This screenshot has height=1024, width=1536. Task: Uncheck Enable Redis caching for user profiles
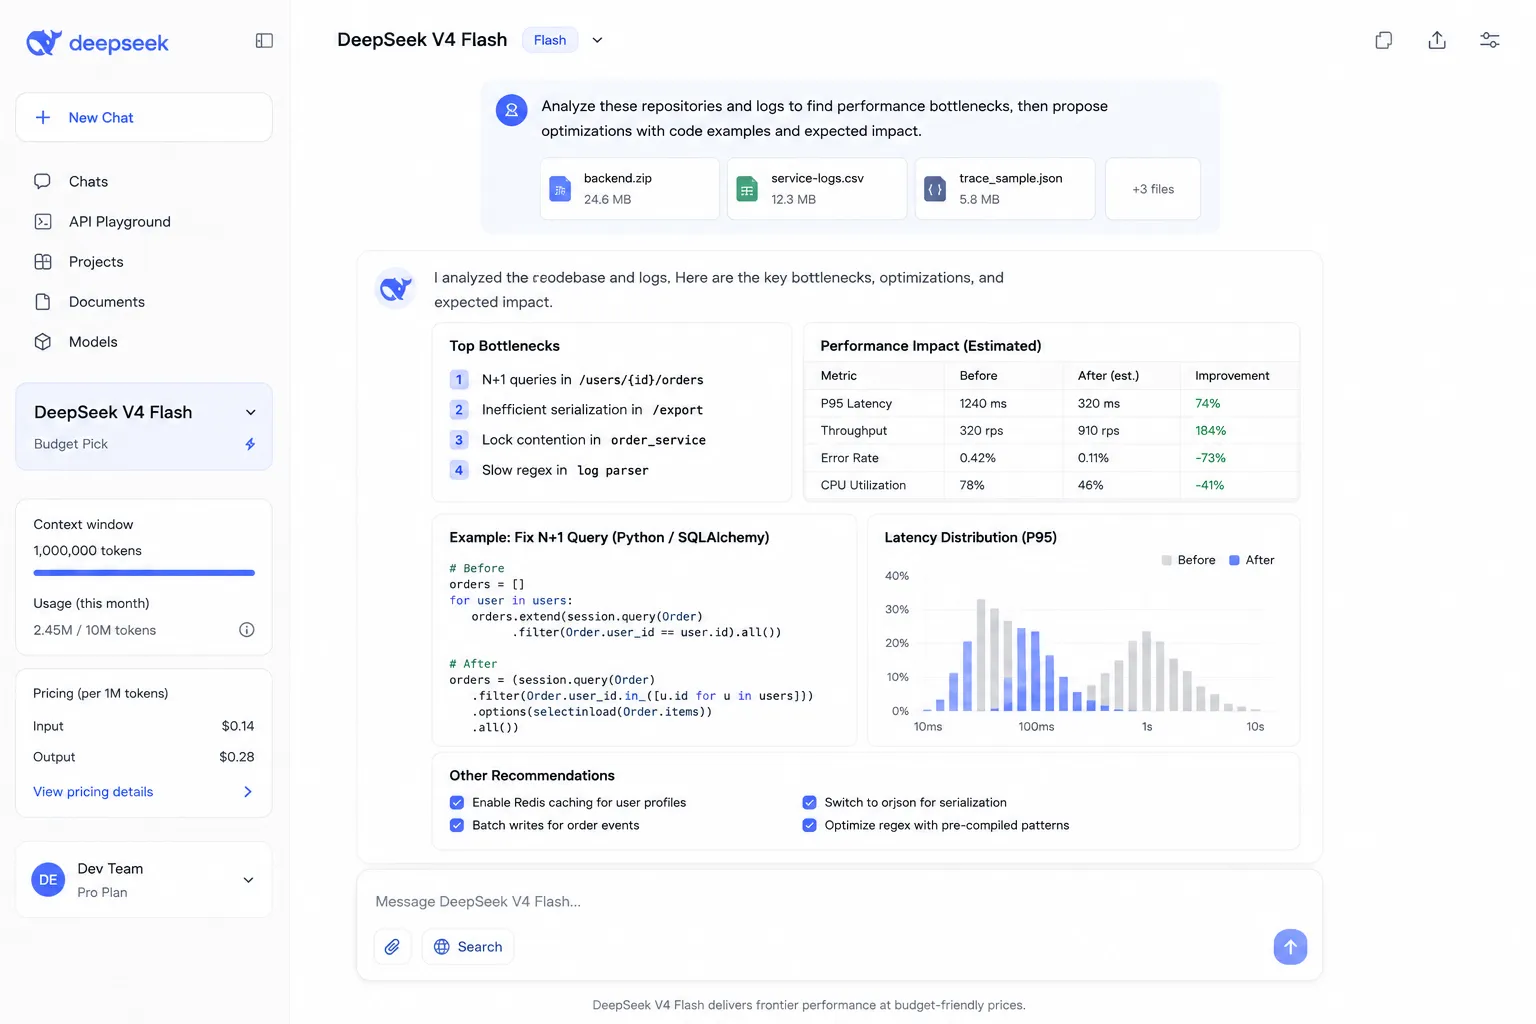click(457, 802)
